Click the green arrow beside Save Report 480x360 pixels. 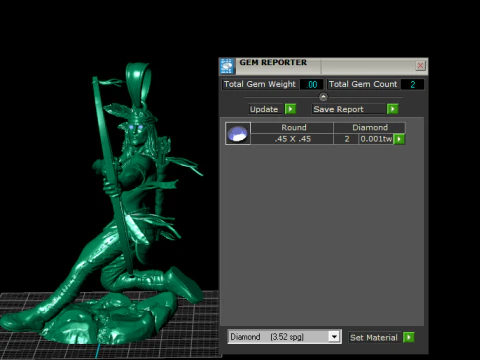392,109
